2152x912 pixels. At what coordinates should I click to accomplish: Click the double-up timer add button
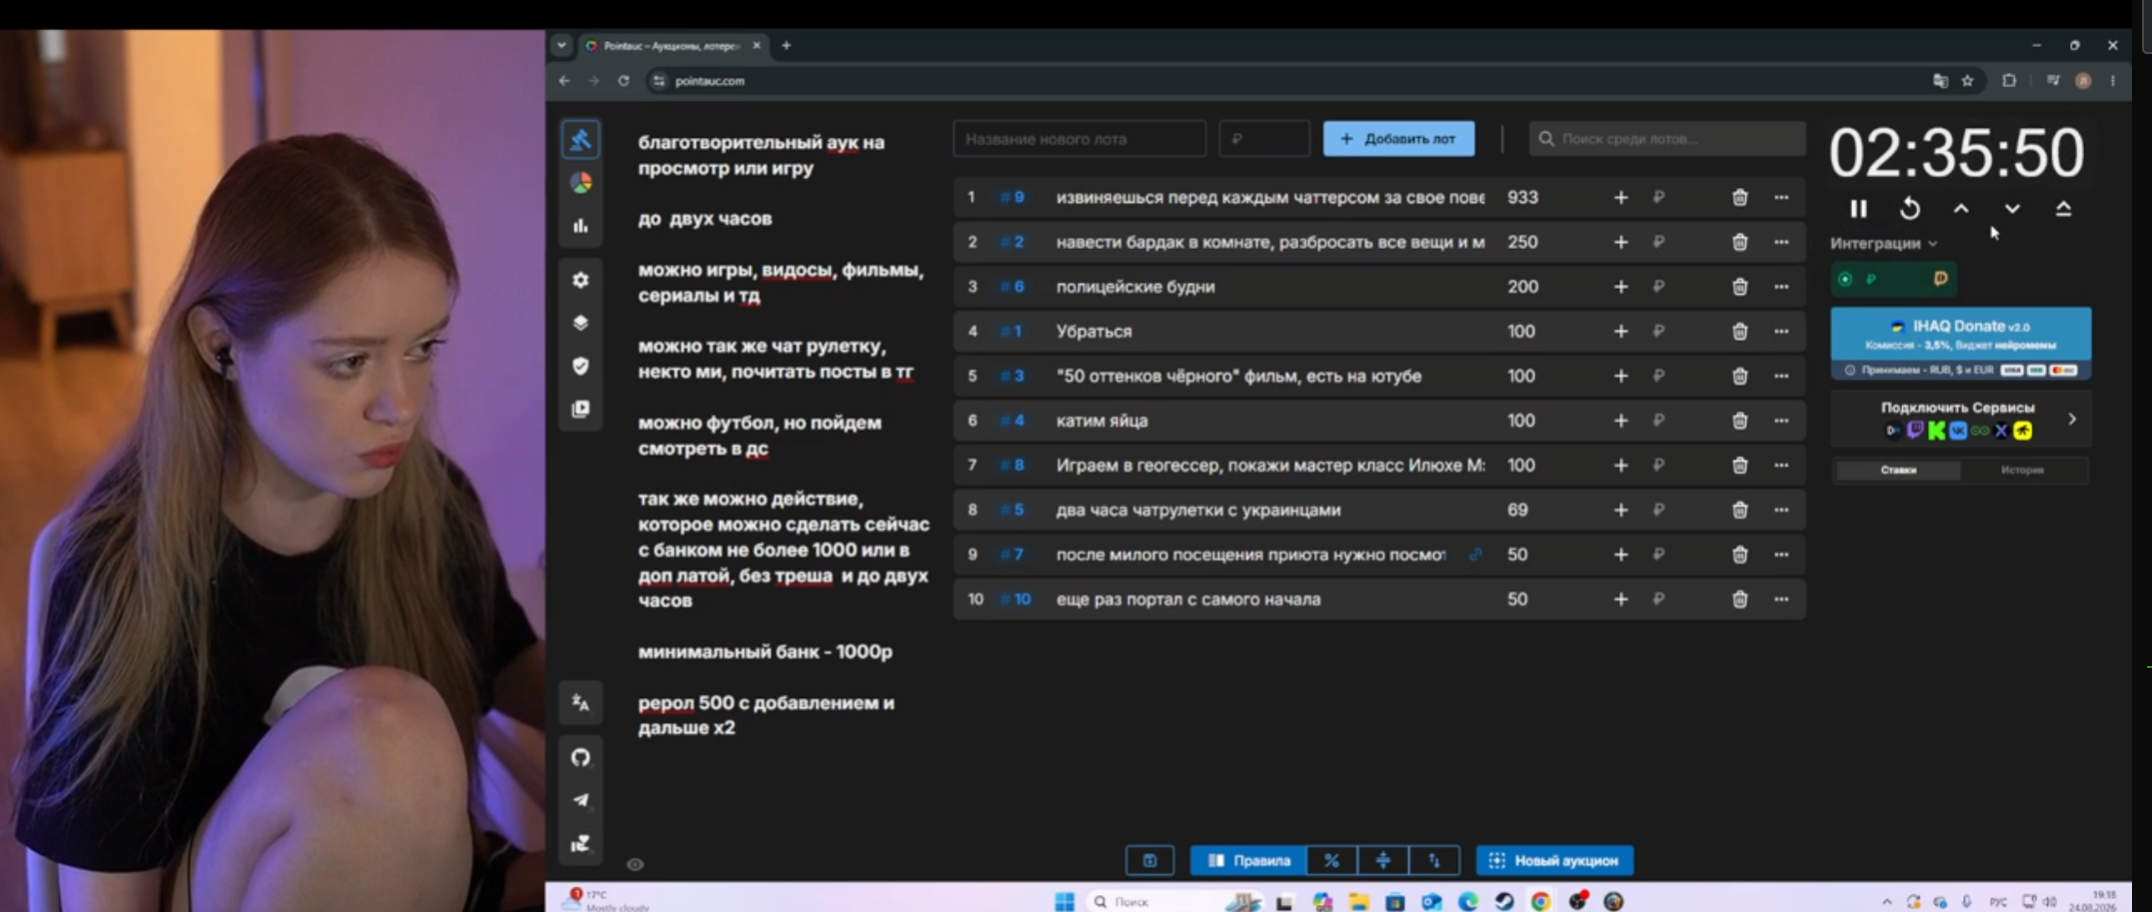click(2063, 209)
